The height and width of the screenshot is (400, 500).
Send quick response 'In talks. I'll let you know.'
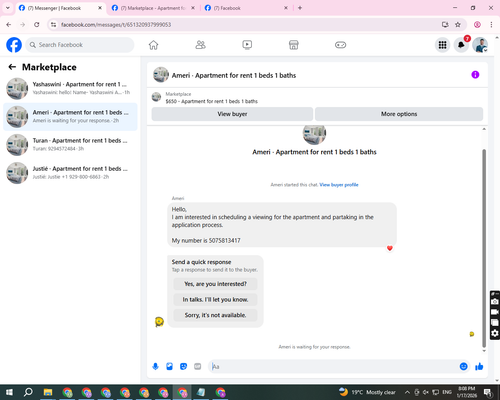[215, 300]
